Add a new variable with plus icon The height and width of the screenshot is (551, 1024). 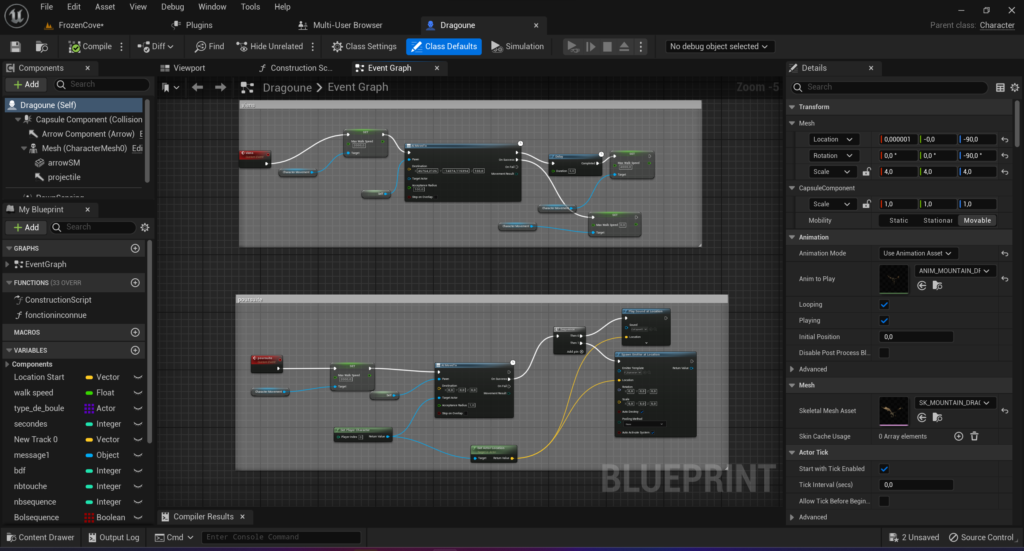tap(135, 350)
